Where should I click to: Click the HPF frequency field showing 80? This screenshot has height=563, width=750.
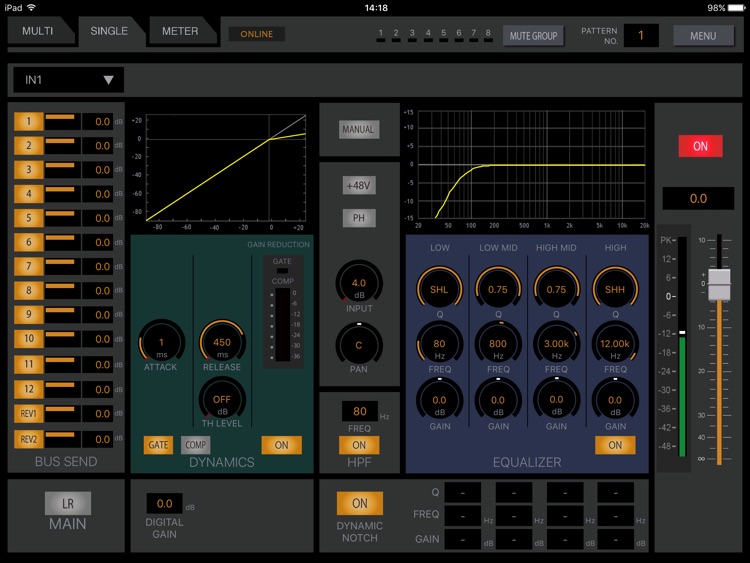tap(358, 411)
